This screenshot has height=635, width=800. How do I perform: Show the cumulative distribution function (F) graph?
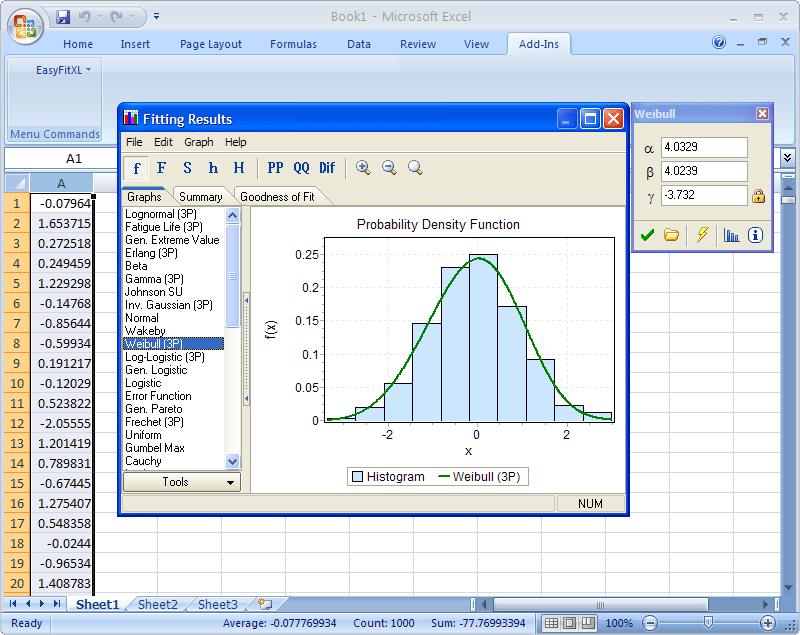161,168
